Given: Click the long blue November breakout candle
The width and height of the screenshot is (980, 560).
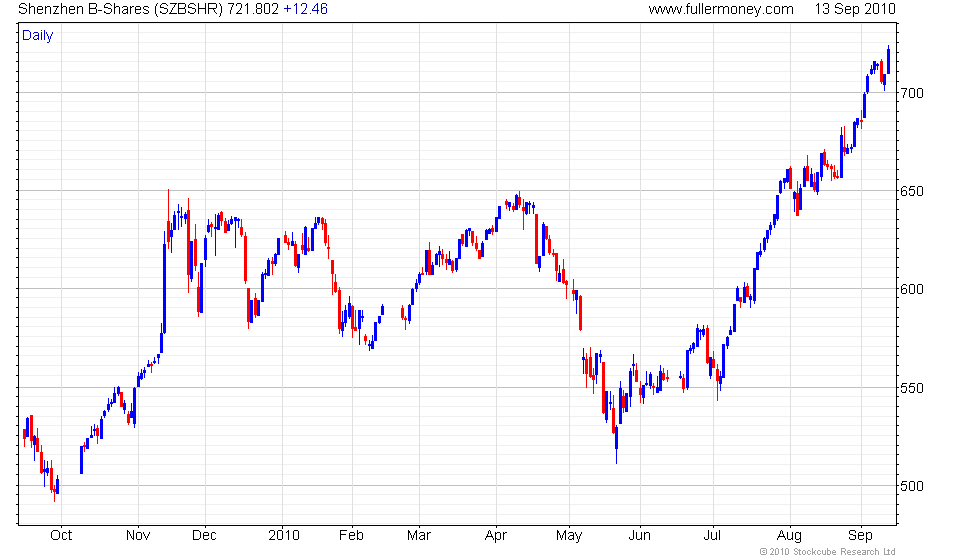Looking at the screenshot, I should (x=164, y=284).
